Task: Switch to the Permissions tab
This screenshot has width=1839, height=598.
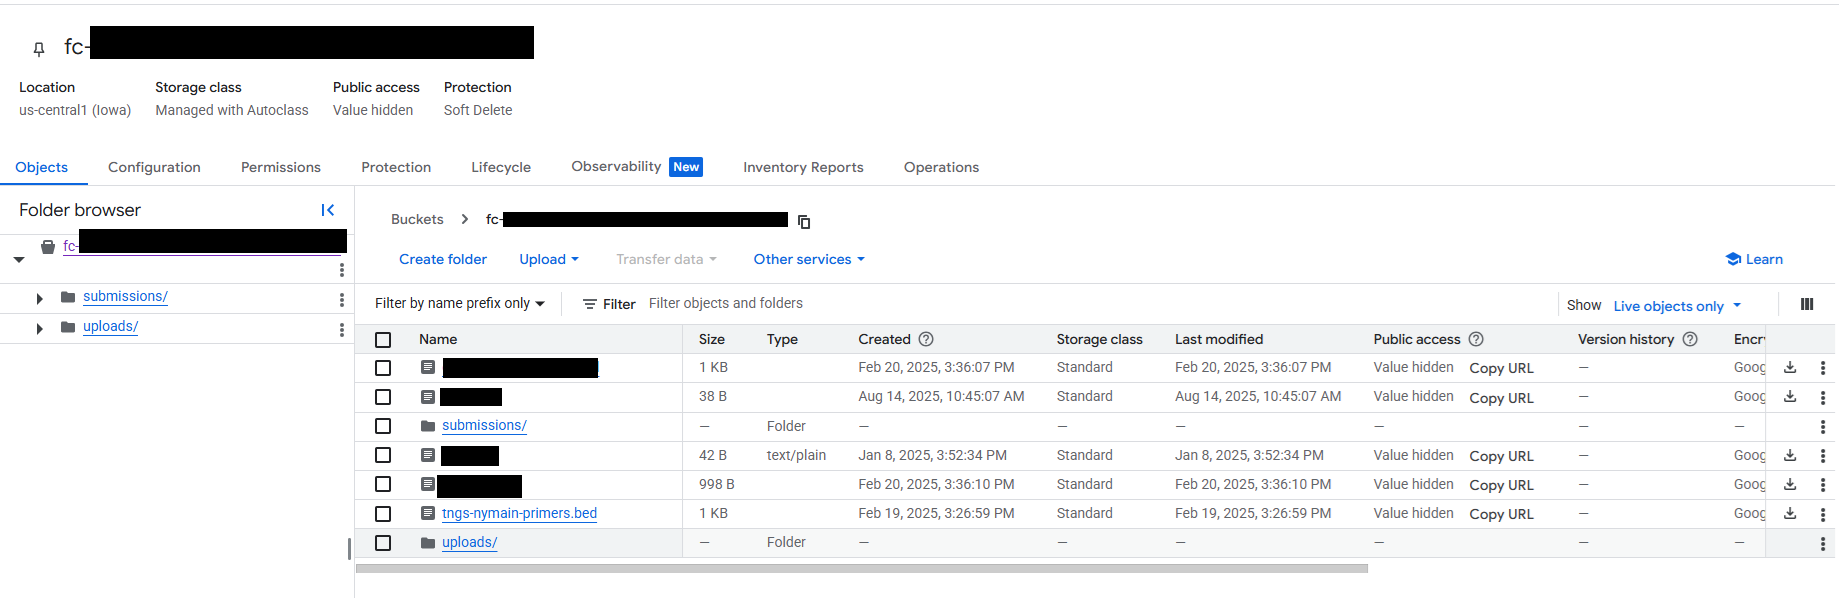Action: click(280, 167)
